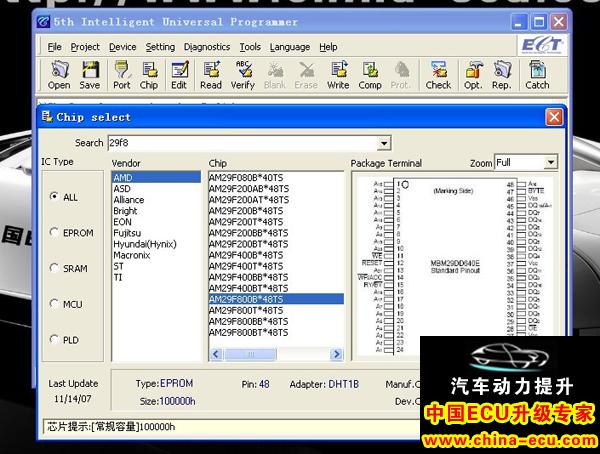
Task: Expand the Search history dropdown arrow
Action: tap(383, 144)
